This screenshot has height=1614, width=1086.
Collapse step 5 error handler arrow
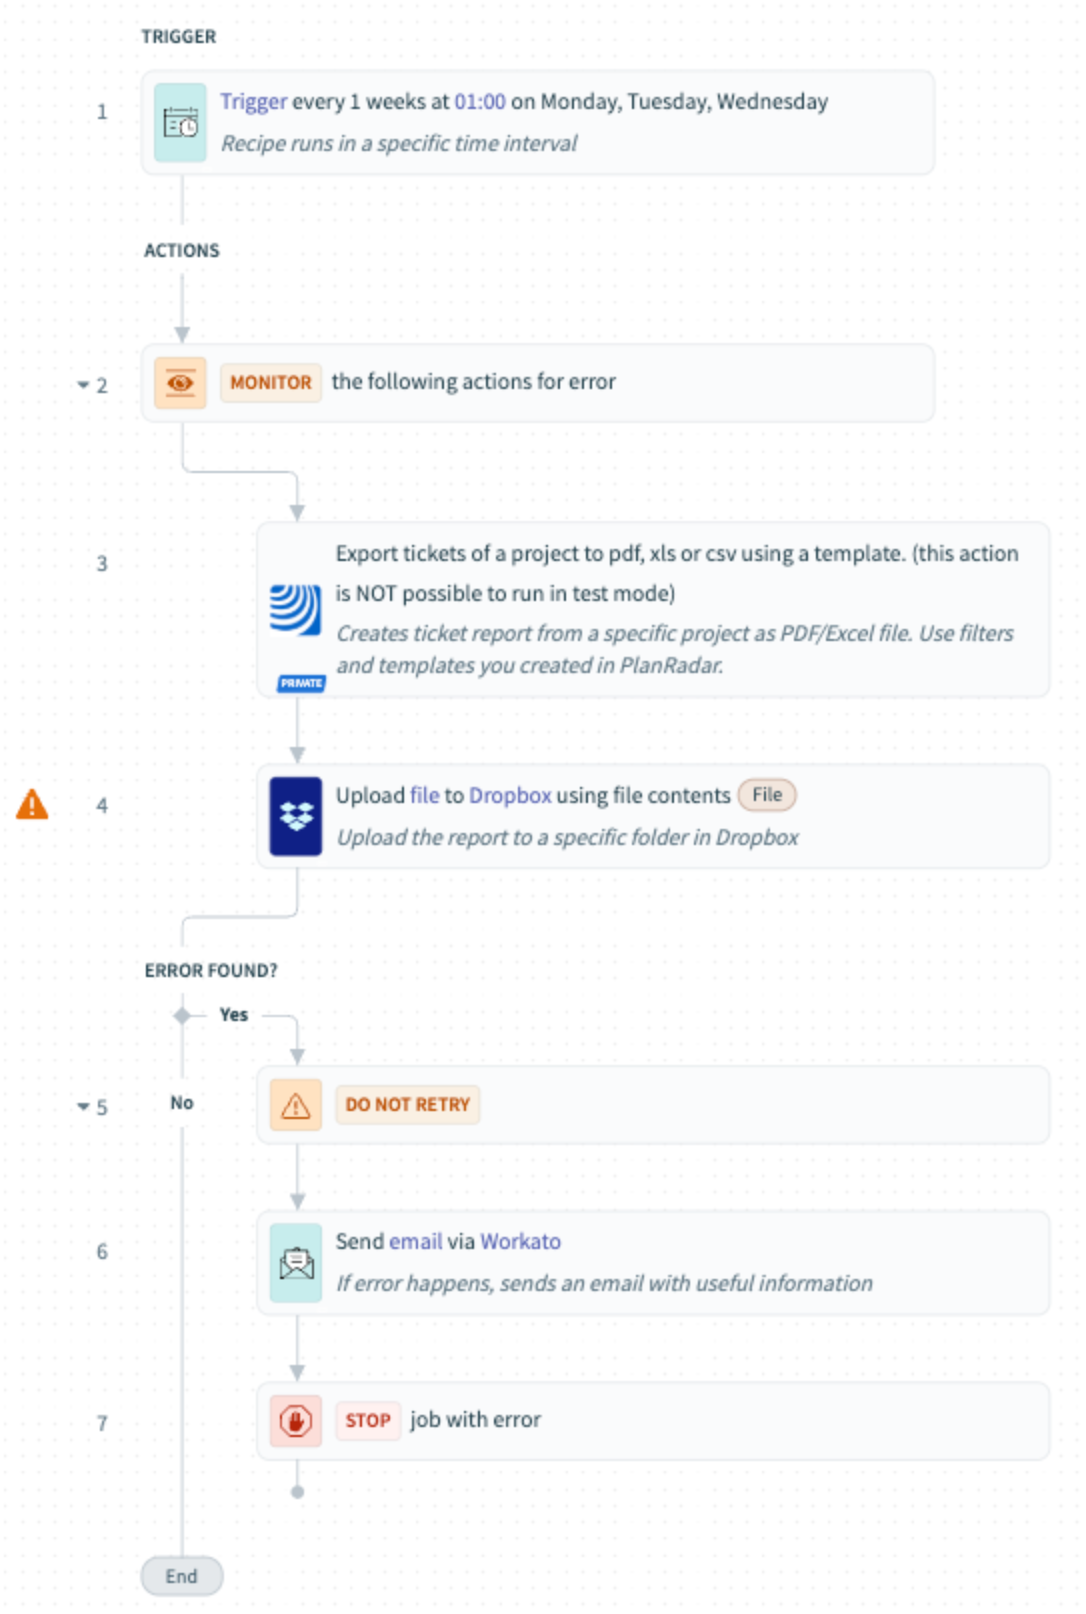coord(83,1107)
